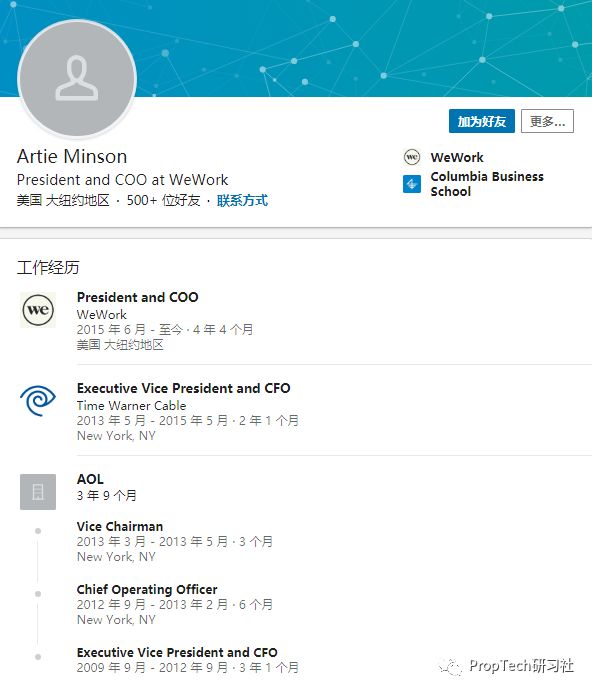Click the Time Warner Cable logo
This screenshot has width=592, height=692.
[x=38, y=401]
